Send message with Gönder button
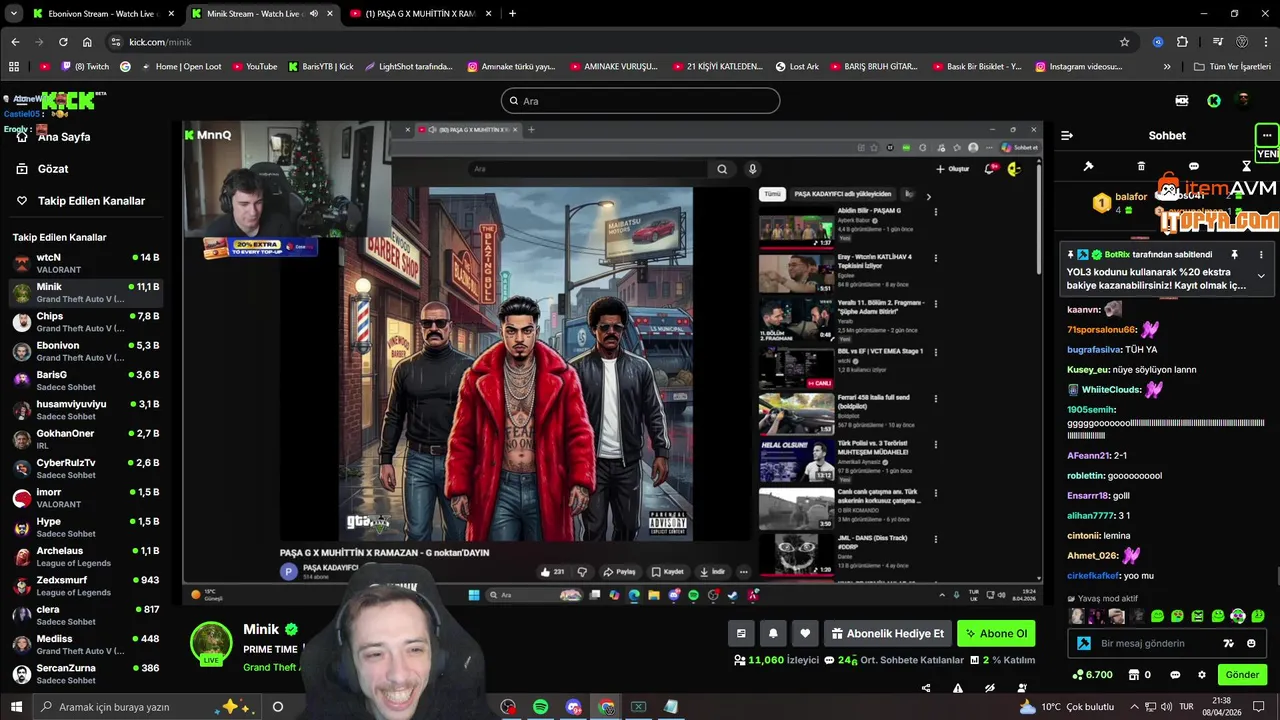The height and width of the screenshot is (720, 1280). [1242, 675]
